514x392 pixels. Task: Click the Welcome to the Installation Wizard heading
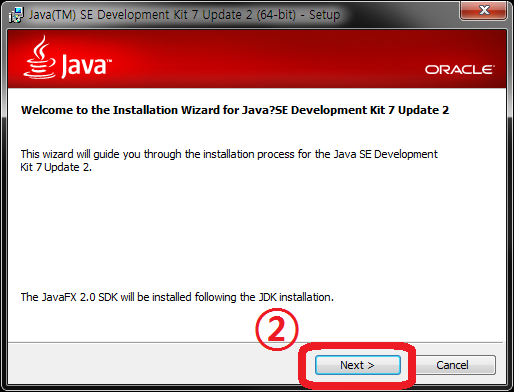tap(235, 110)
